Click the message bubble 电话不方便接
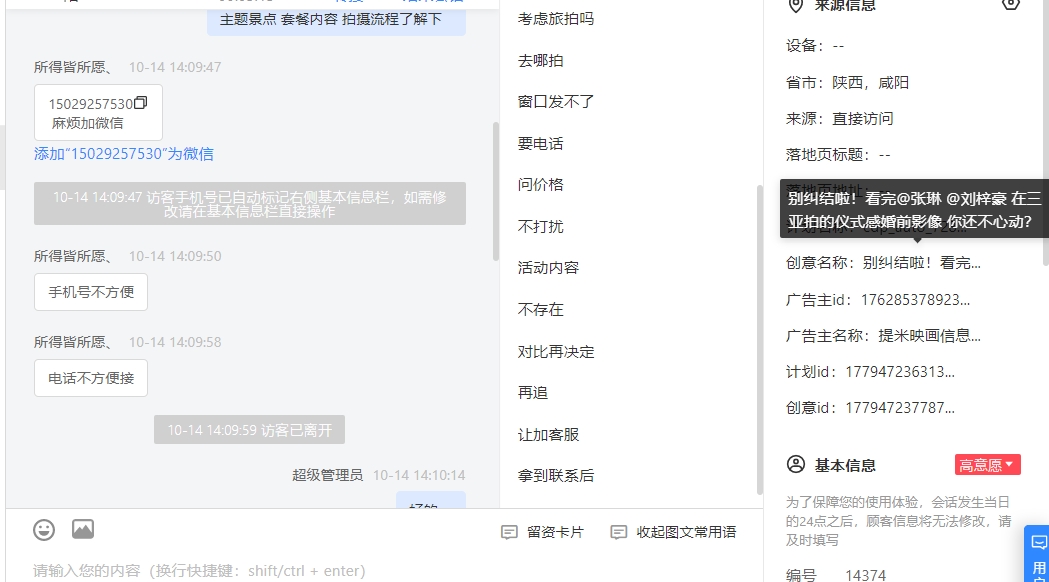 pos(91,379)
